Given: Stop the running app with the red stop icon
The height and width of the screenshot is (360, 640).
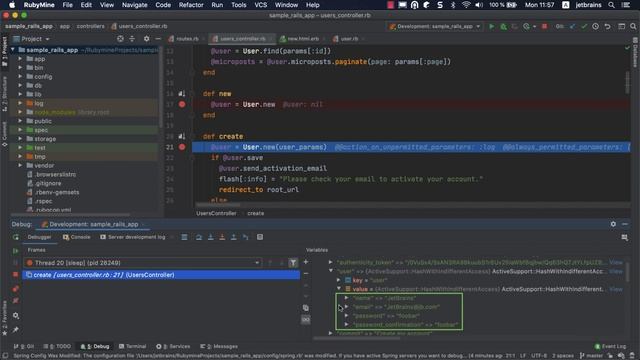Looking at the screenshot, I should tap(544, 27).
